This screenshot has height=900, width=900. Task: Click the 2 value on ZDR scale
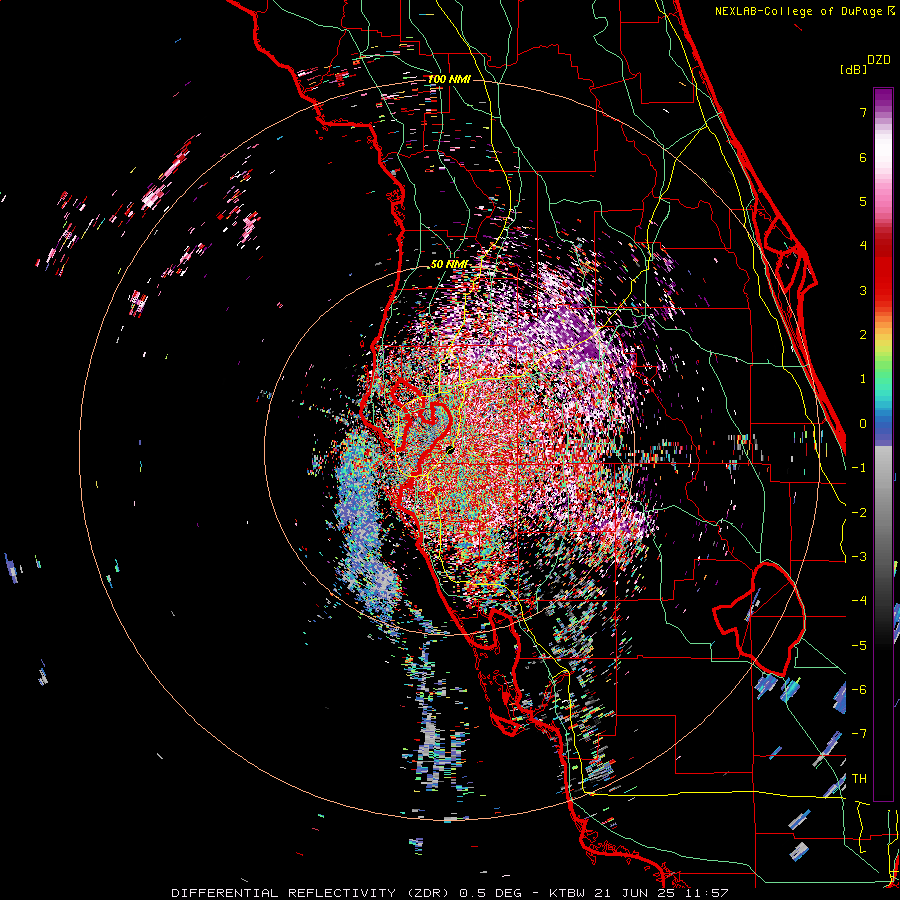[x=863, y=335]
